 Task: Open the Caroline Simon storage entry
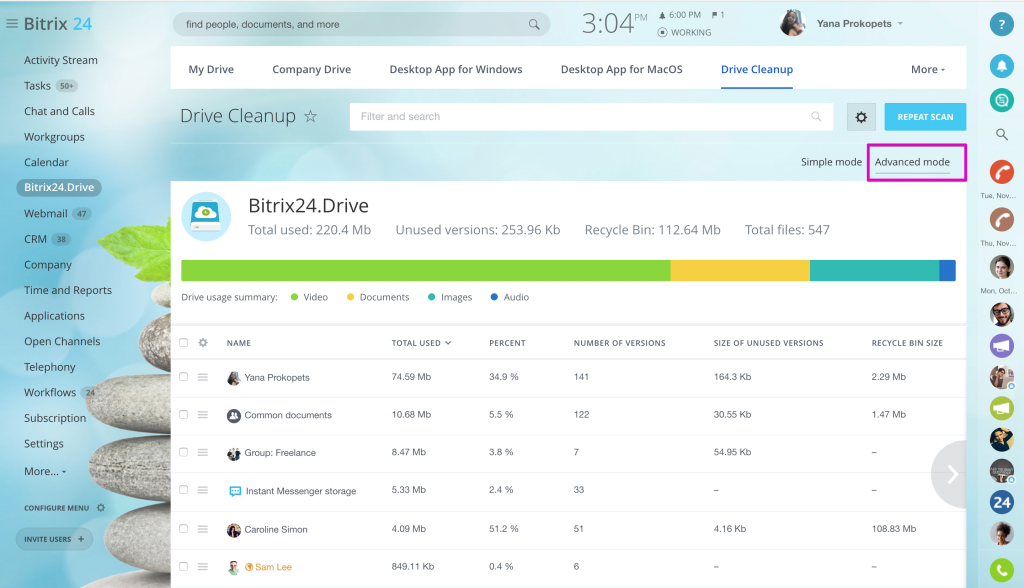[x=276, y=529]
